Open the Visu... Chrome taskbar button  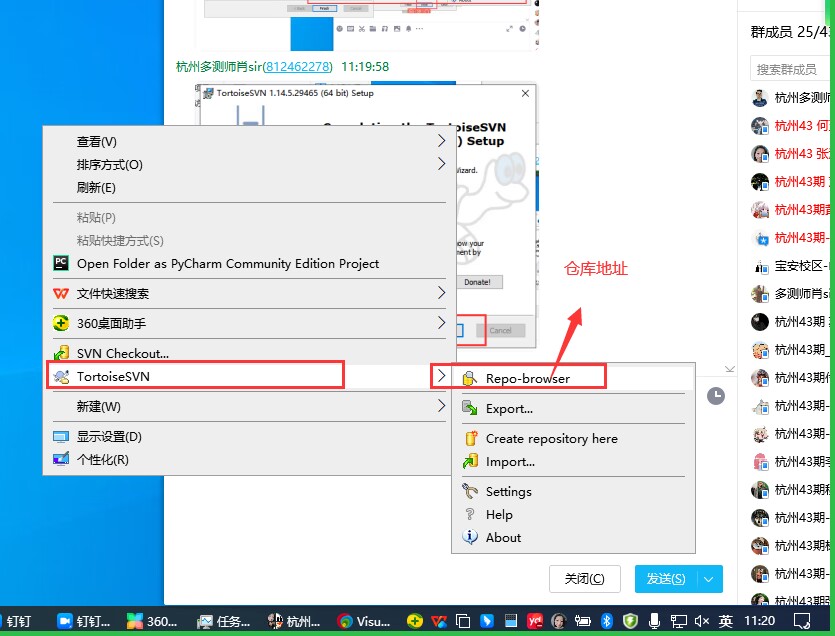click(364, 621)
